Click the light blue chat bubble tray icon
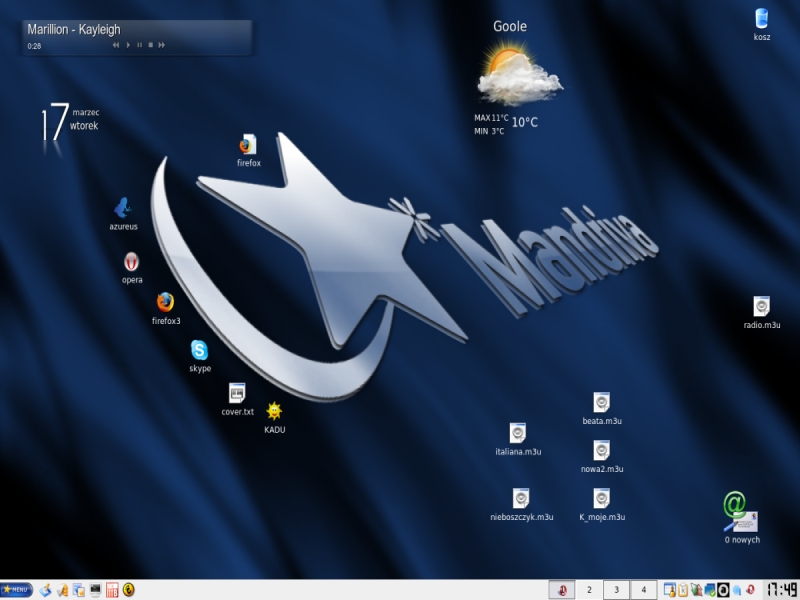 [737, 591]
